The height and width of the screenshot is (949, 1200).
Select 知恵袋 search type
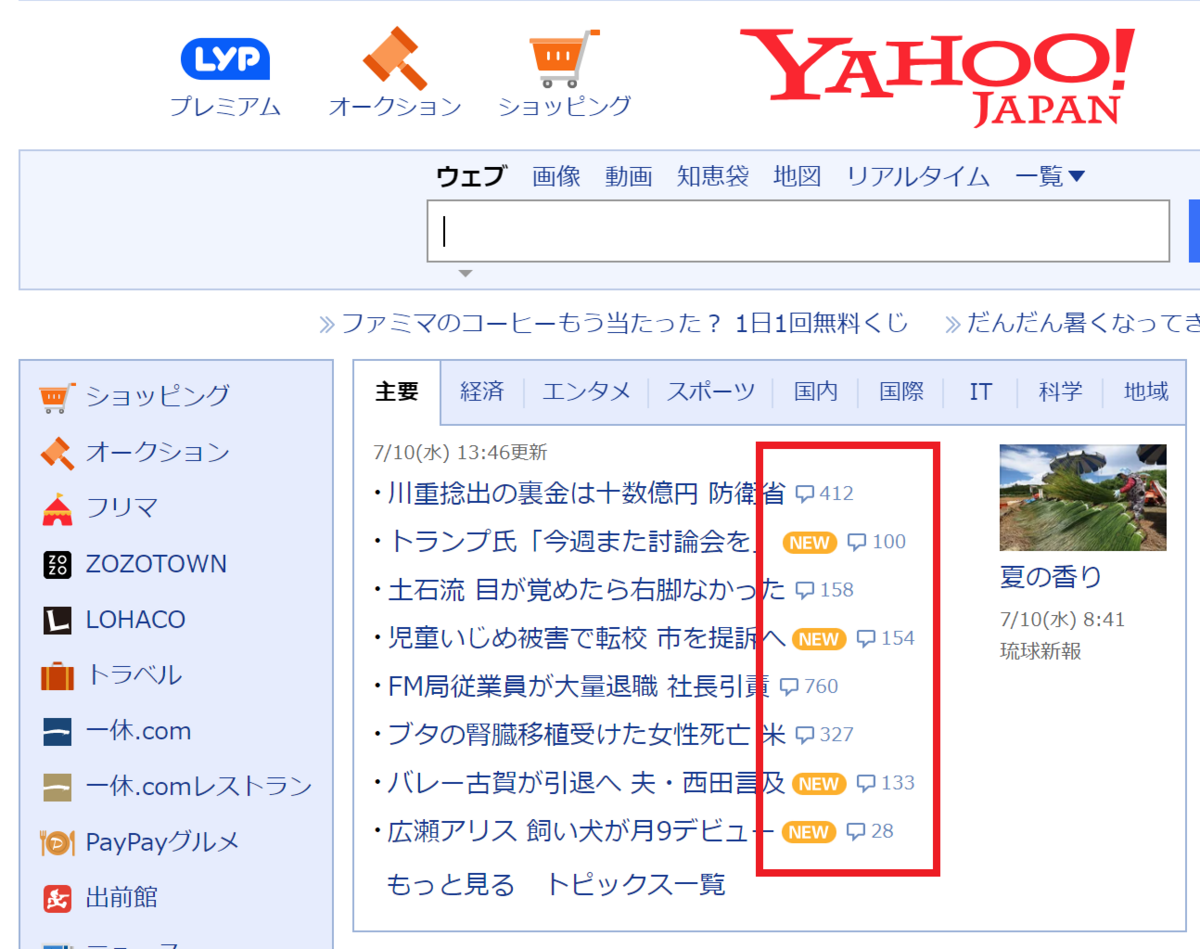(x=713, y=177)
